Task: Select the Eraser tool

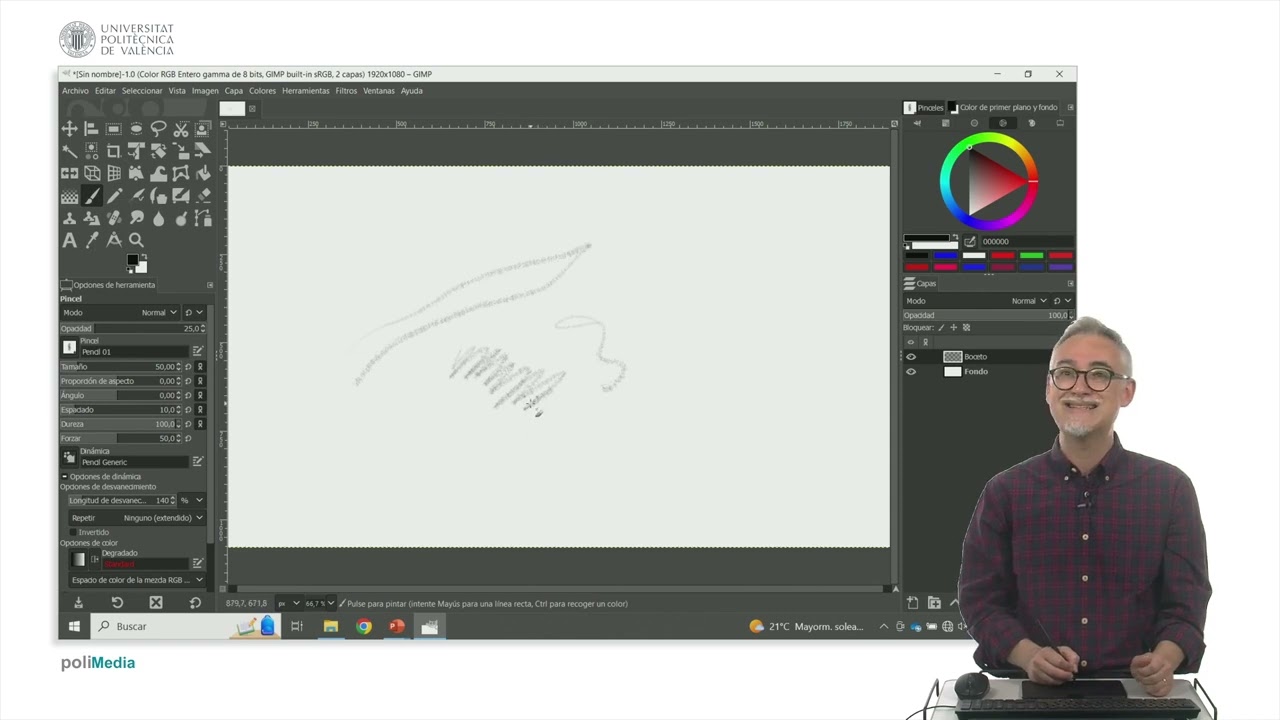Action: [202, 196]
